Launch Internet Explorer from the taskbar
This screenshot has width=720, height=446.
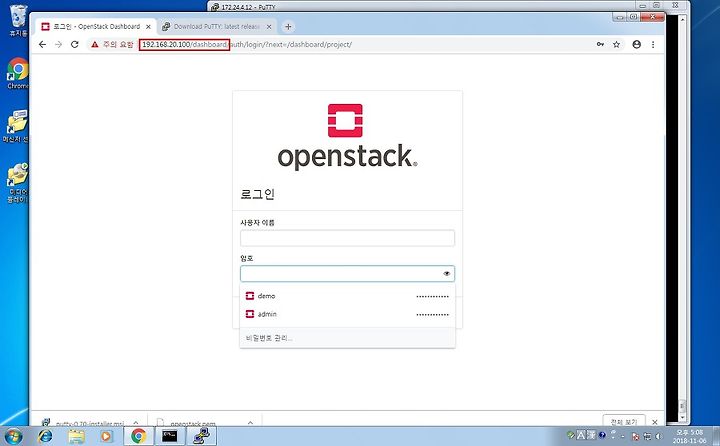(45, 436)
